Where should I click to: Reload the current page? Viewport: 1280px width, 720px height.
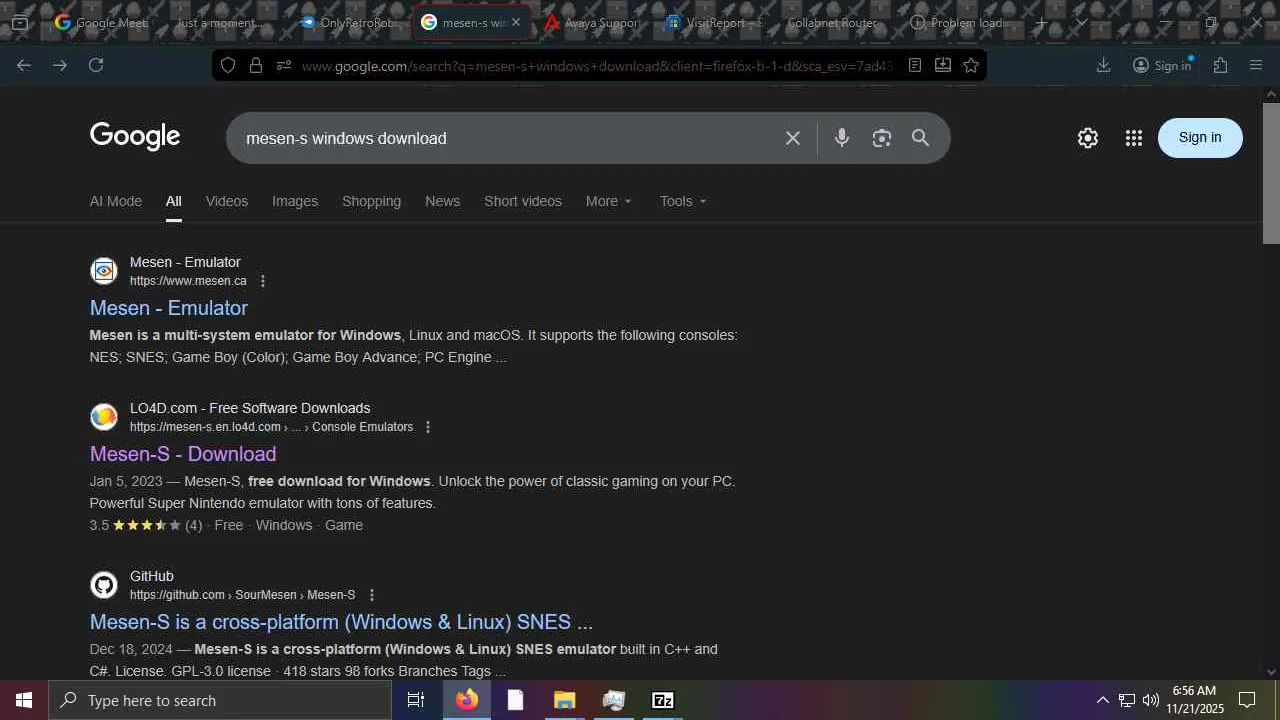96,65
